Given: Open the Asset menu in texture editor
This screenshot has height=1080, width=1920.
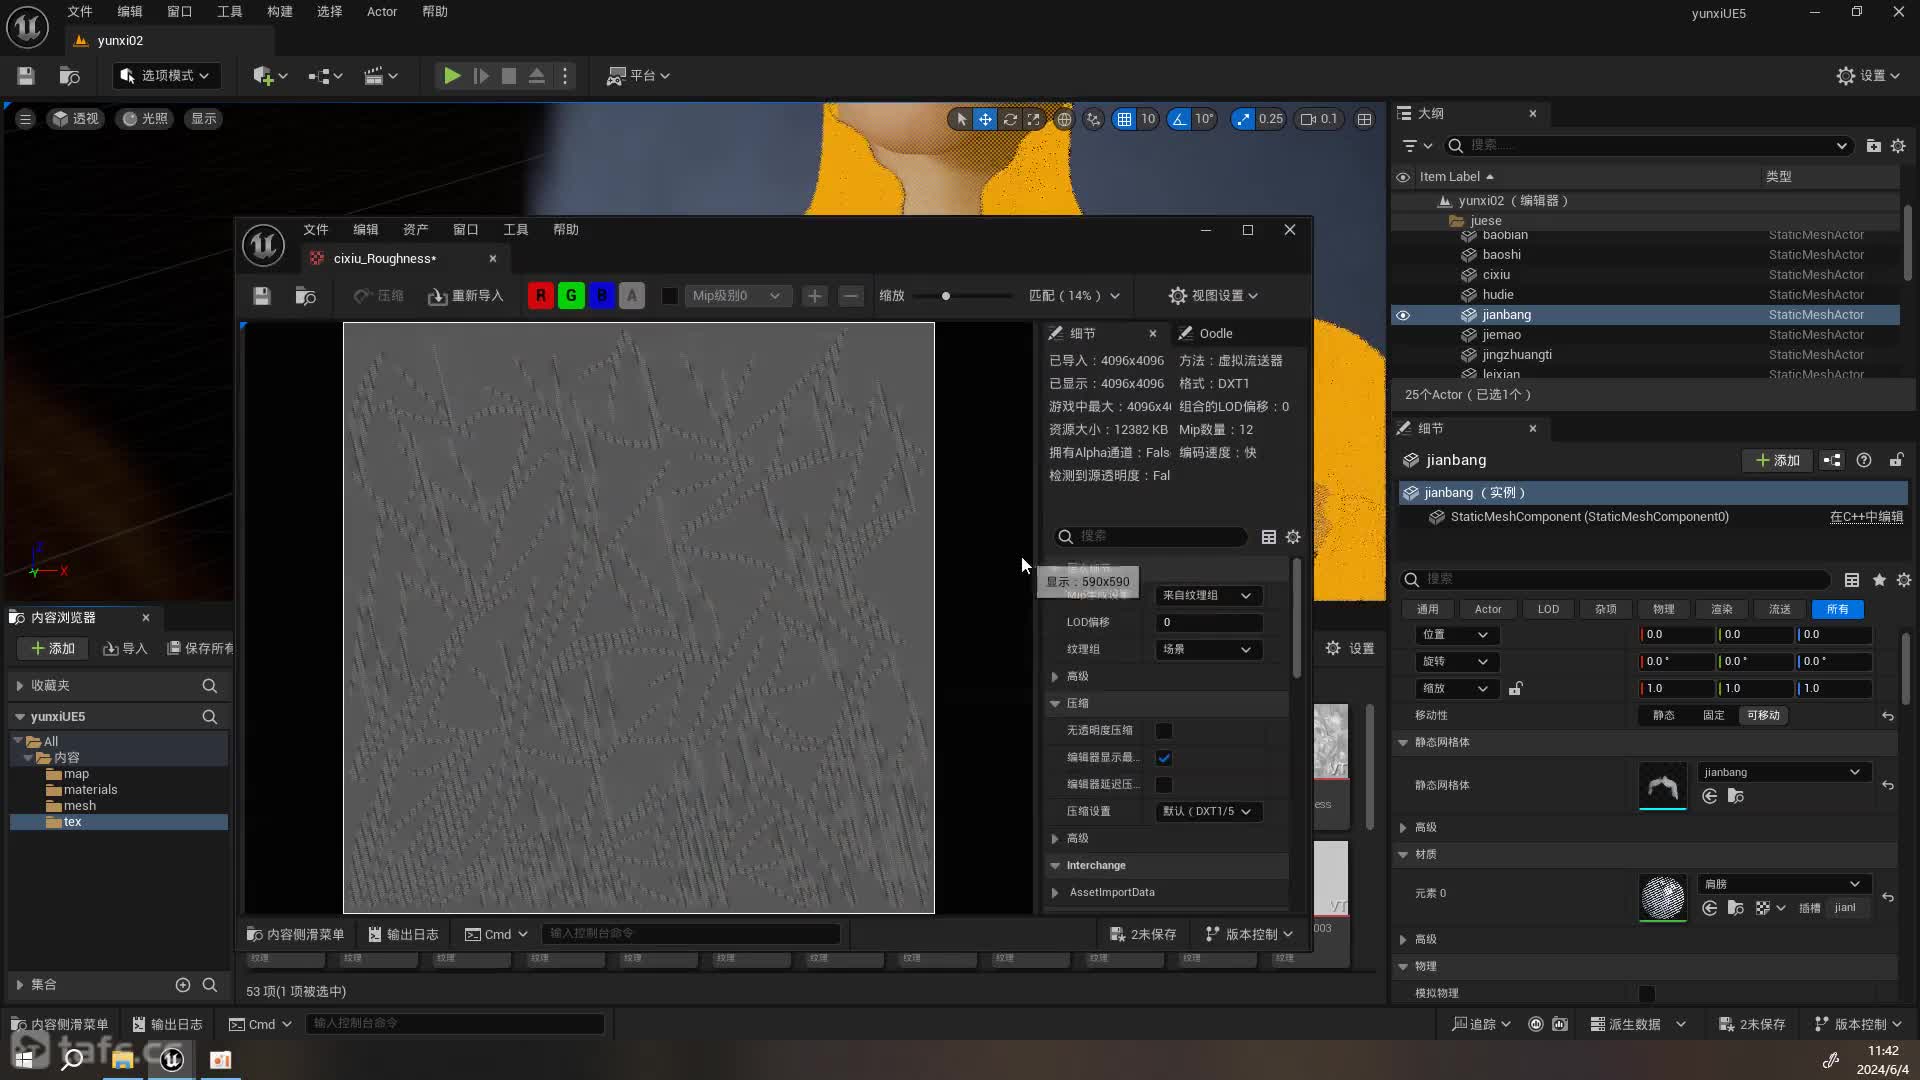Looking at the screenshot, I should point(416,230).
